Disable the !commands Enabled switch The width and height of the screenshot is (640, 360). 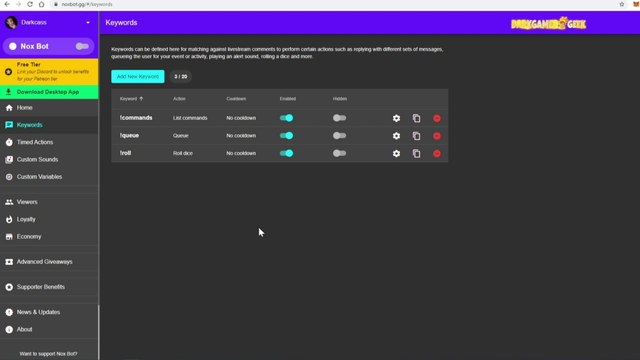287,118
